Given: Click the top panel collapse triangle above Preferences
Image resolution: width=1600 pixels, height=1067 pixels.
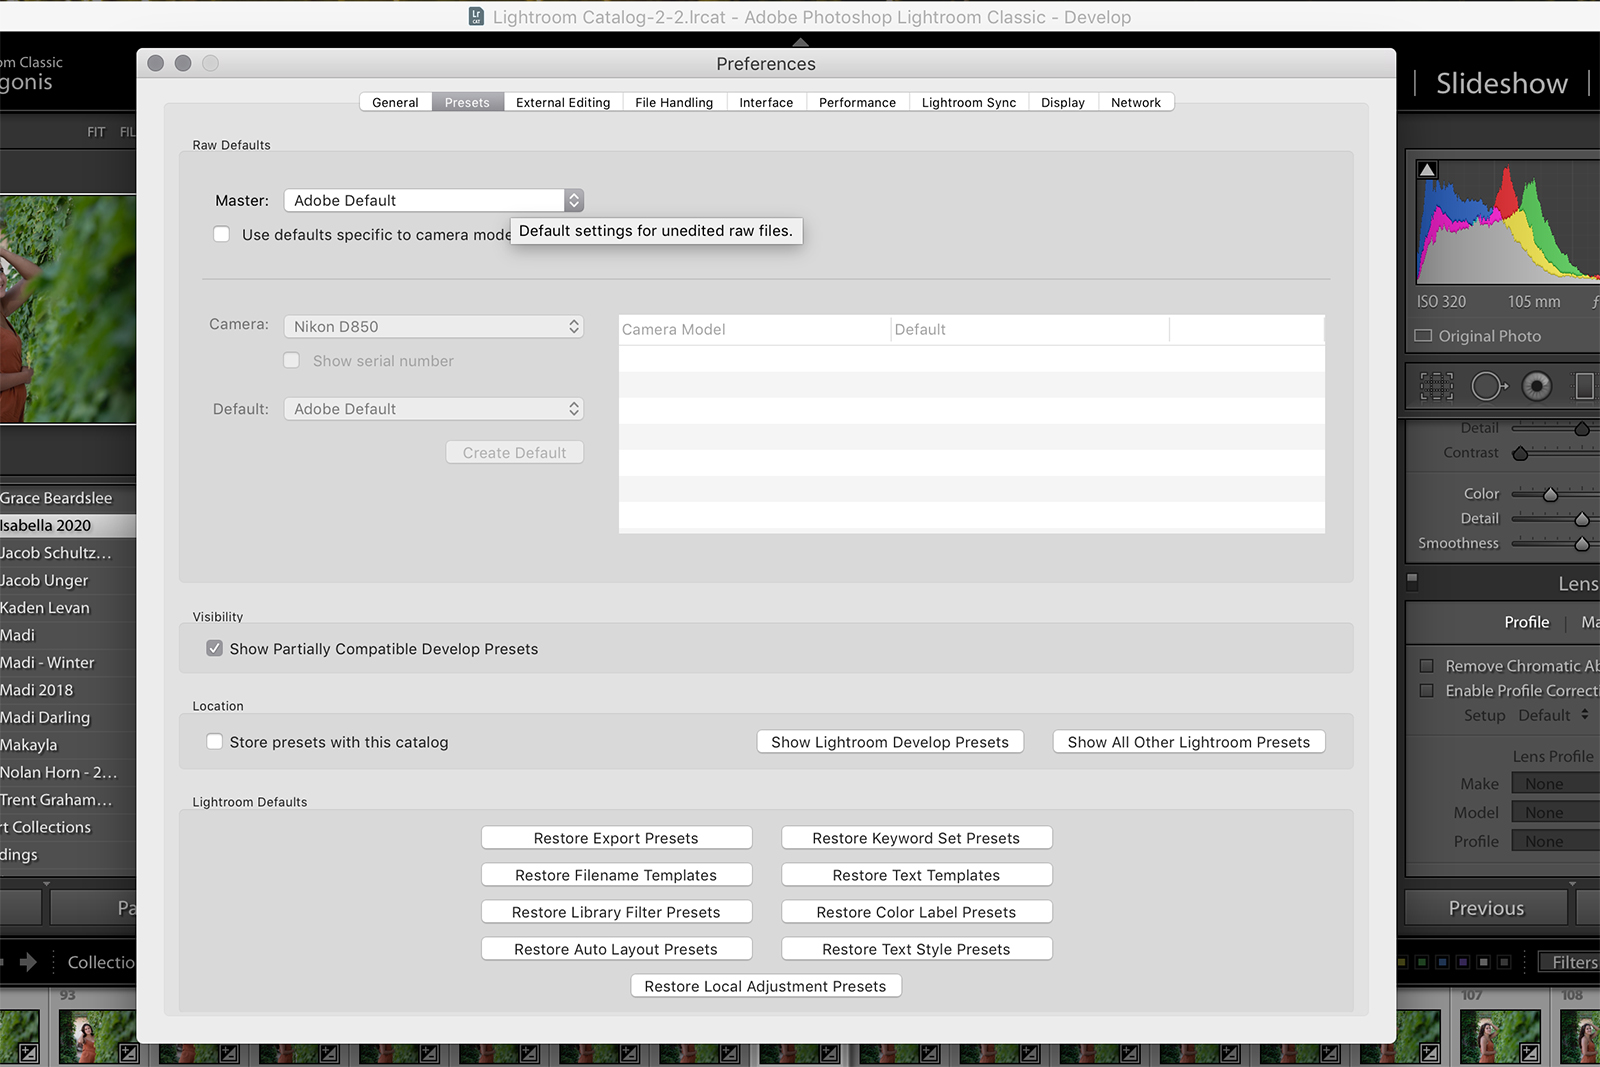Looking at the screenshot, I should (800, 42).
